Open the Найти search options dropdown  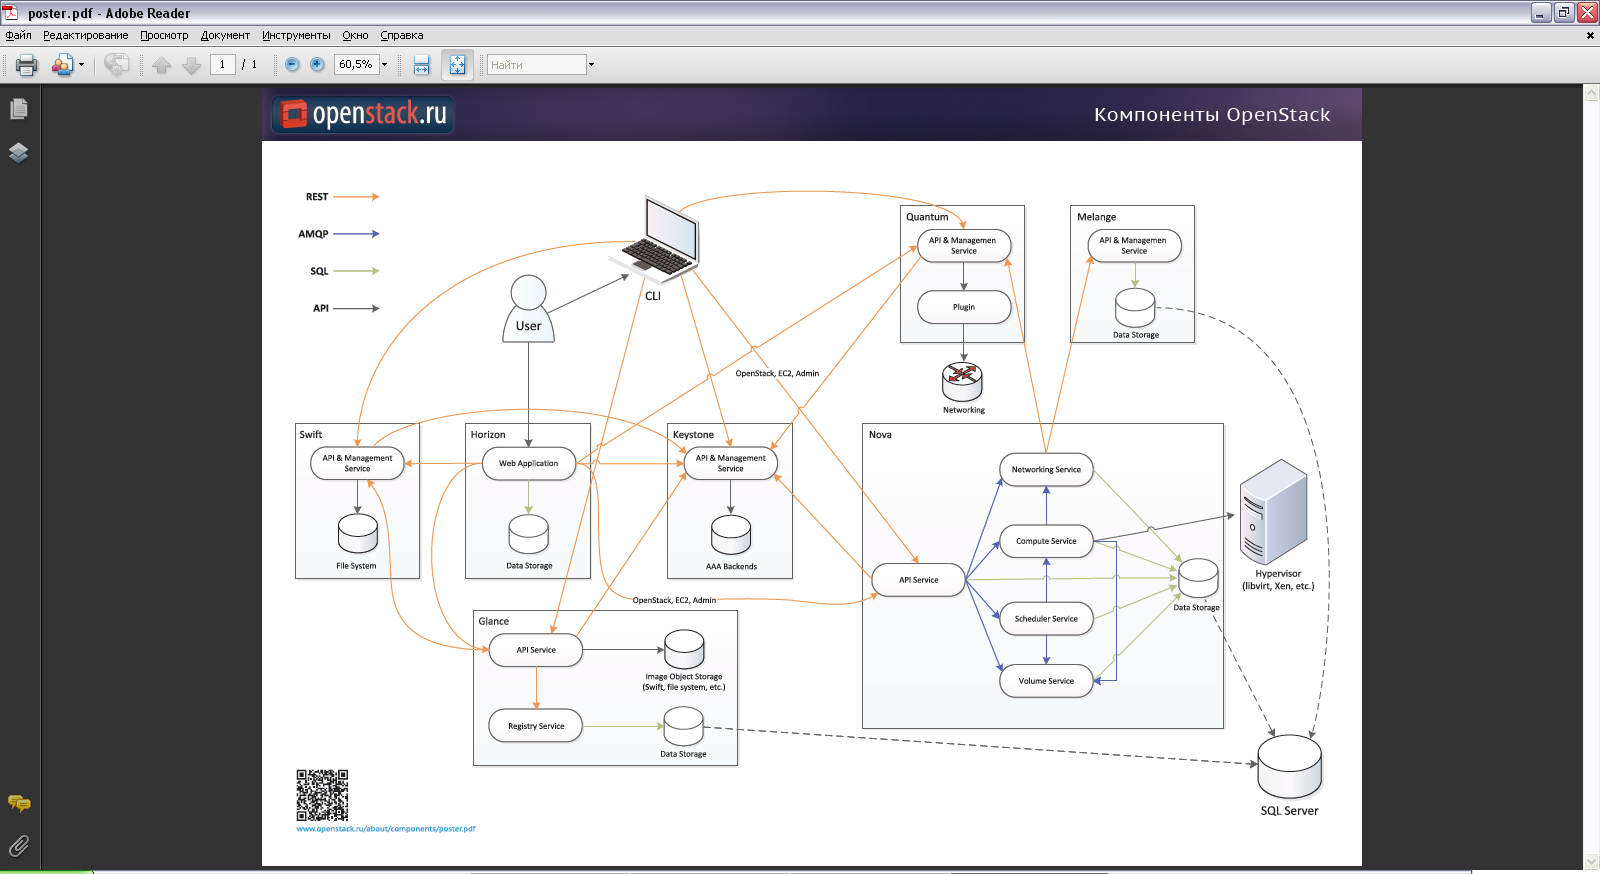pos(591,64)
